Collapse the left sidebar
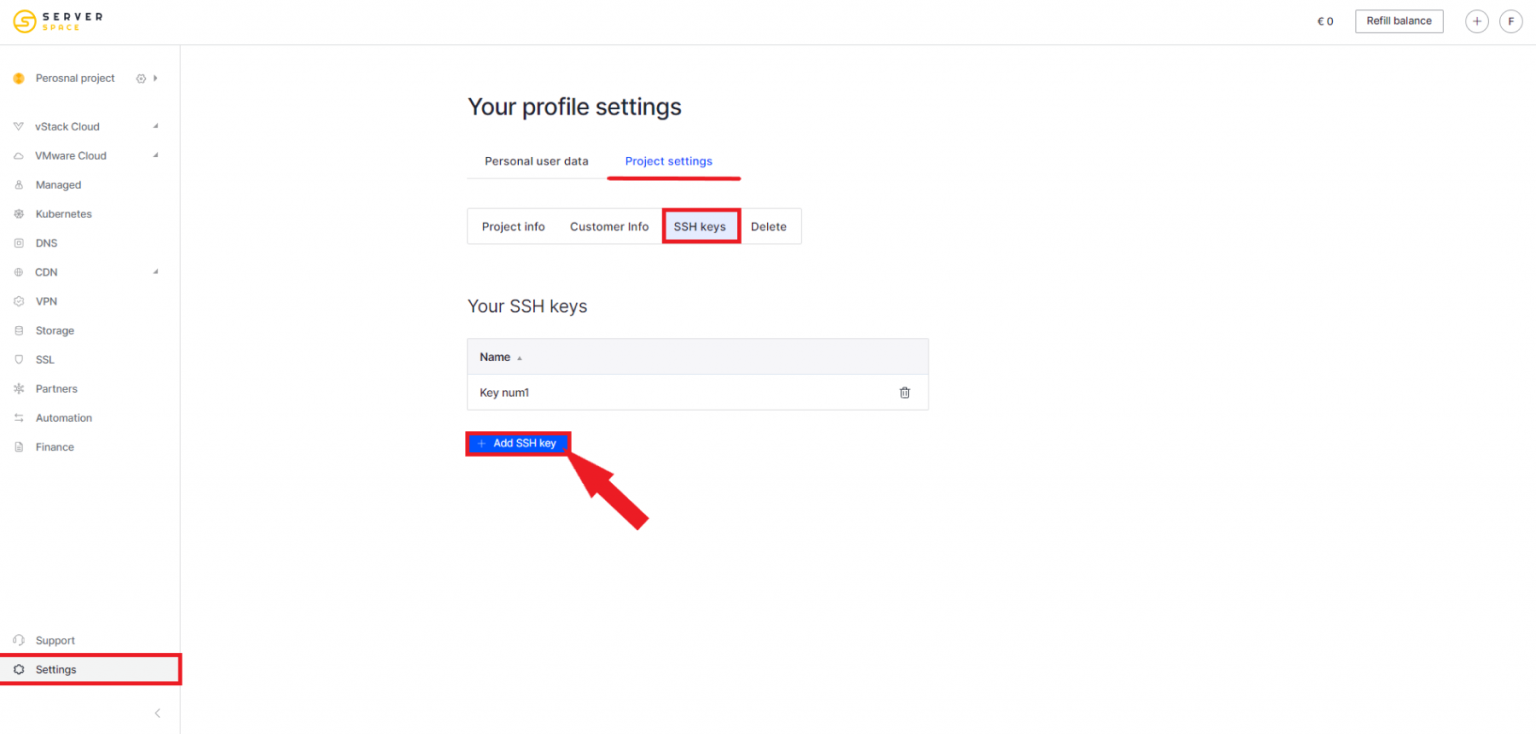Viewport: 1536px width, 734px height. click(157, 713)
